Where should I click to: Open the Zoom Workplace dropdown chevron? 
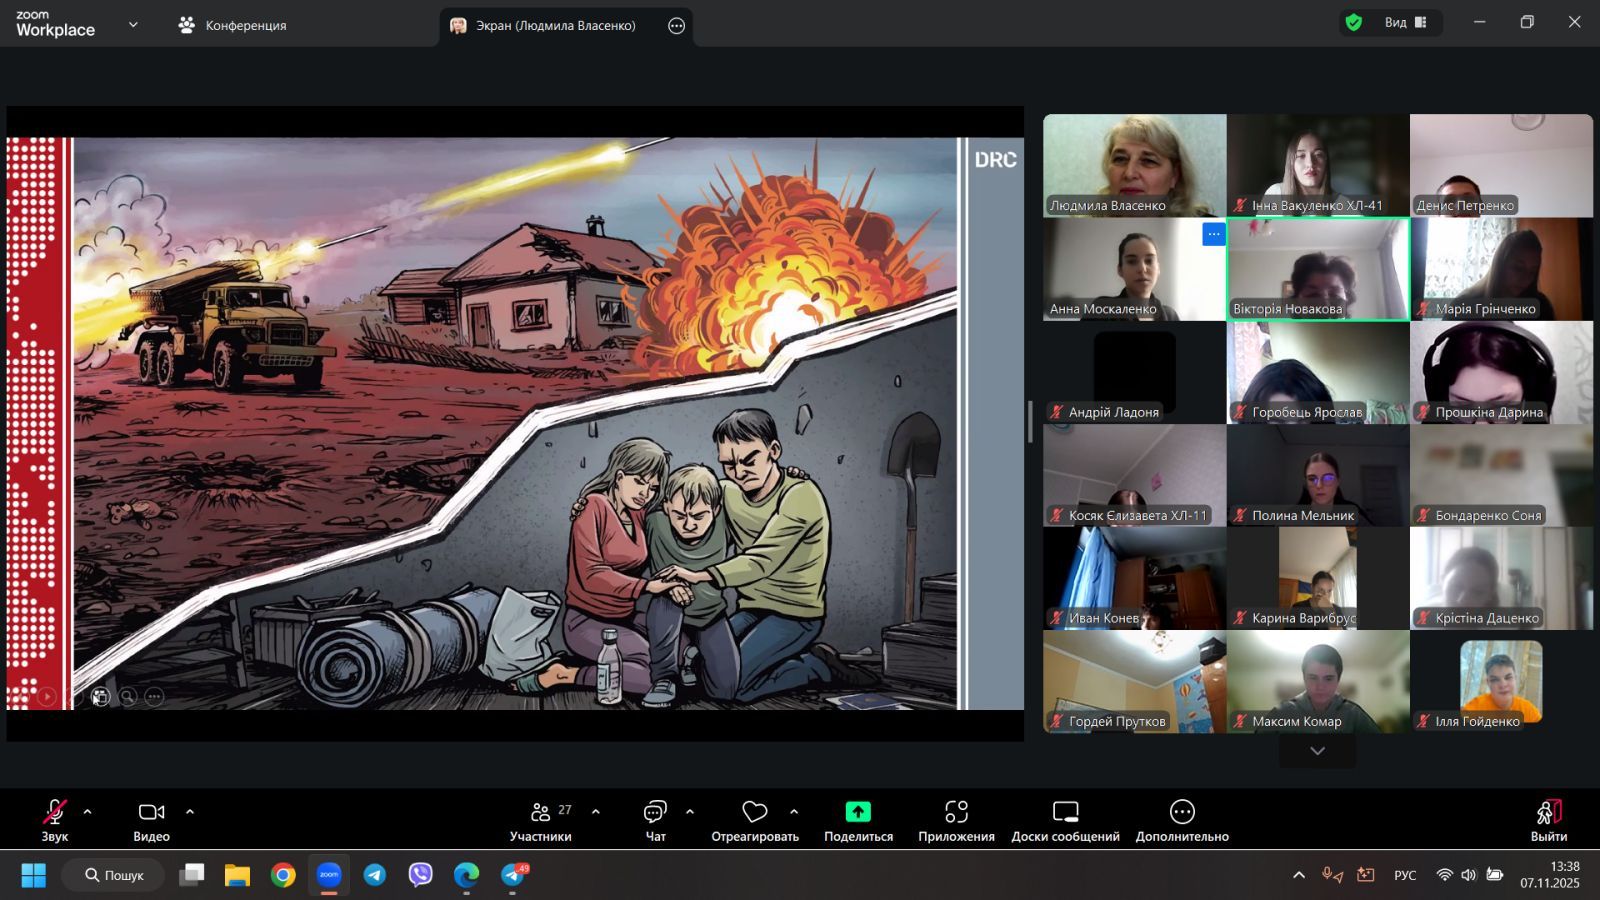(133, 25)
